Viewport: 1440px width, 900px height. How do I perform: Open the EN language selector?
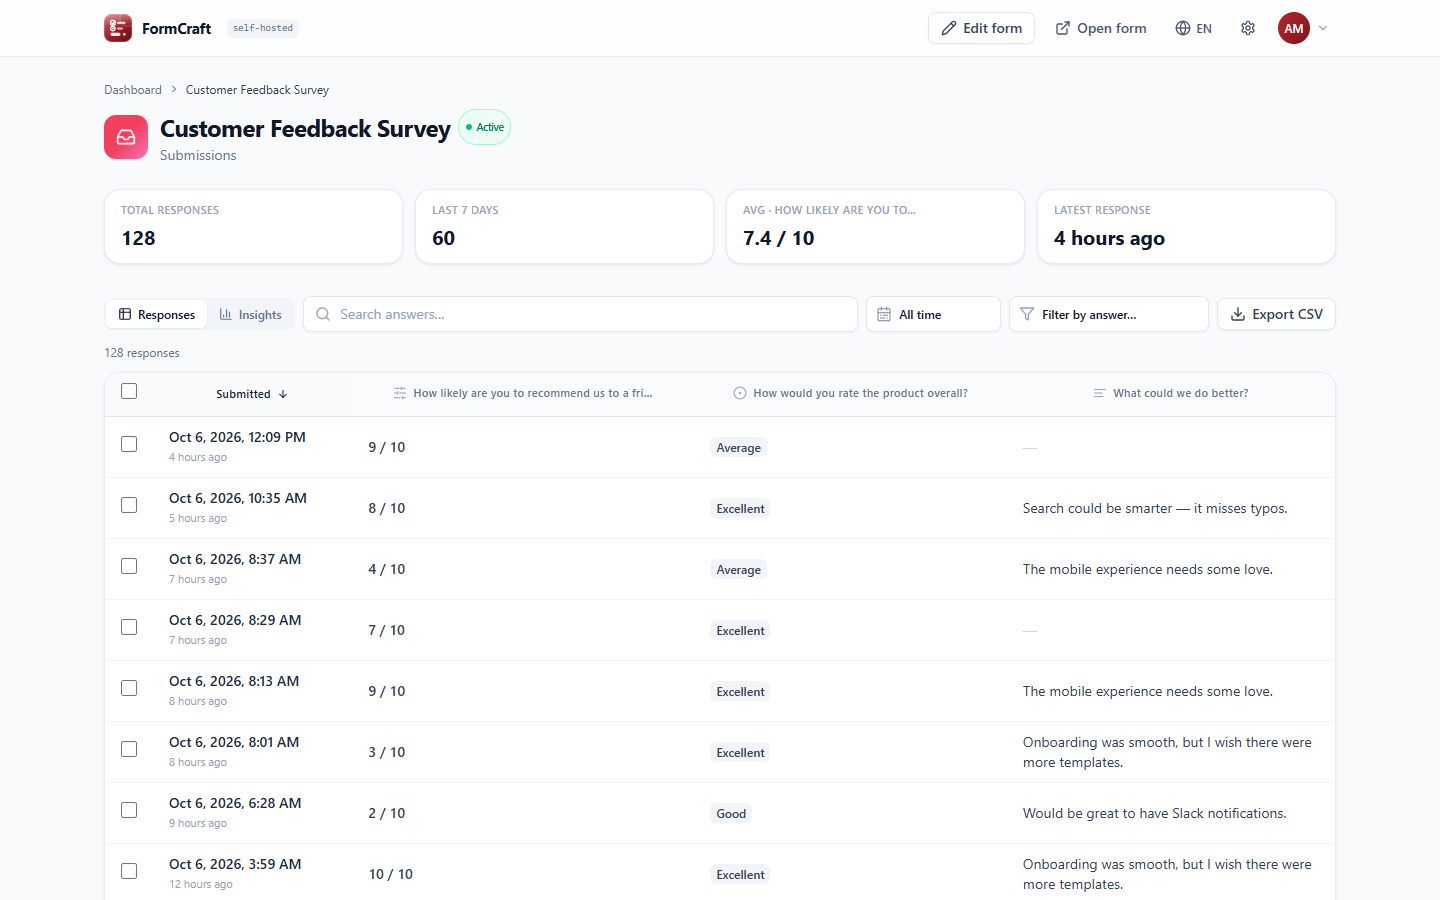click(1194, 28)
